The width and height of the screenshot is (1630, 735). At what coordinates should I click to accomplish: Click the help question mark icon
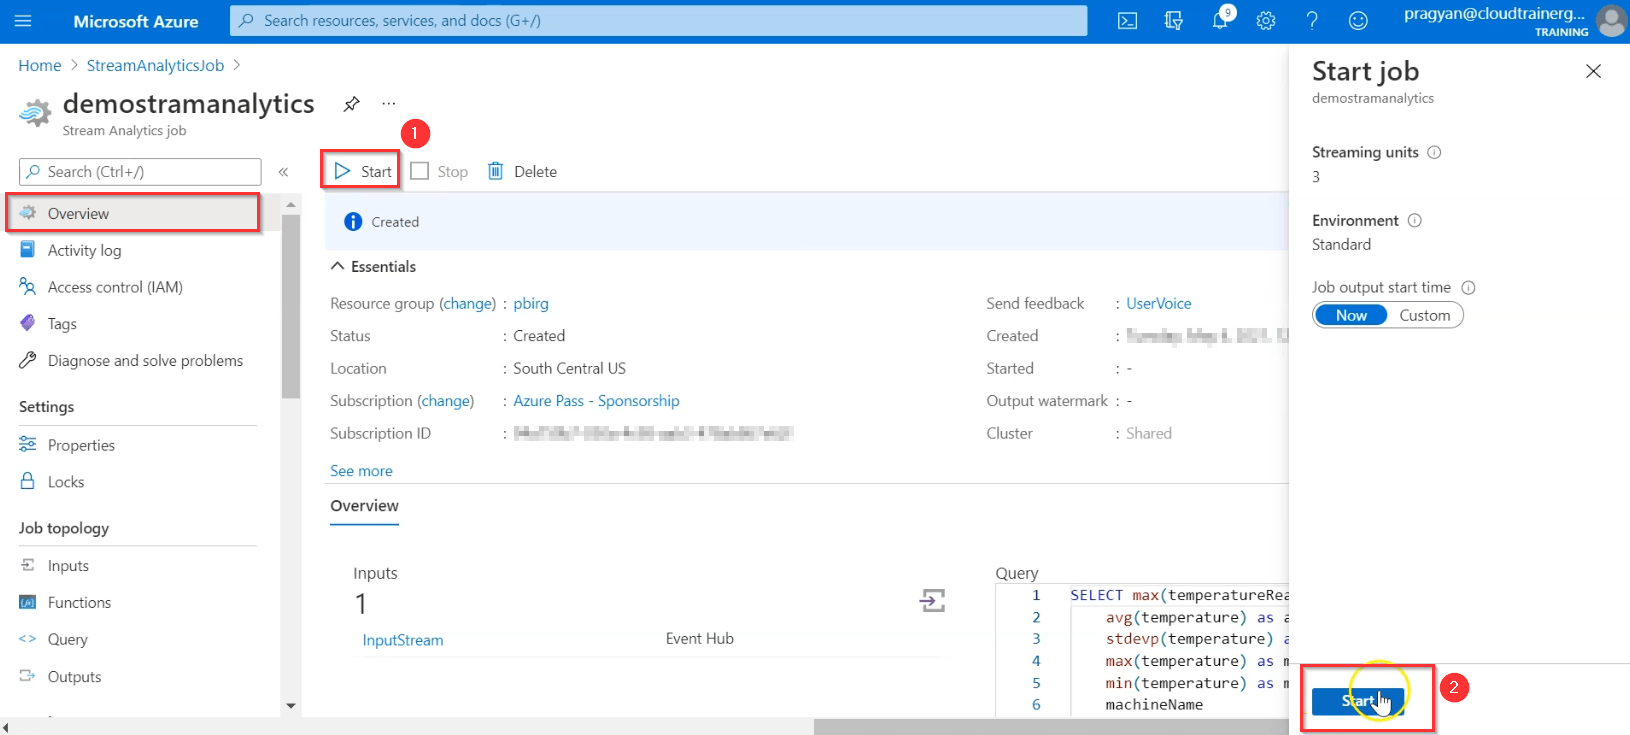[1312, 21]
